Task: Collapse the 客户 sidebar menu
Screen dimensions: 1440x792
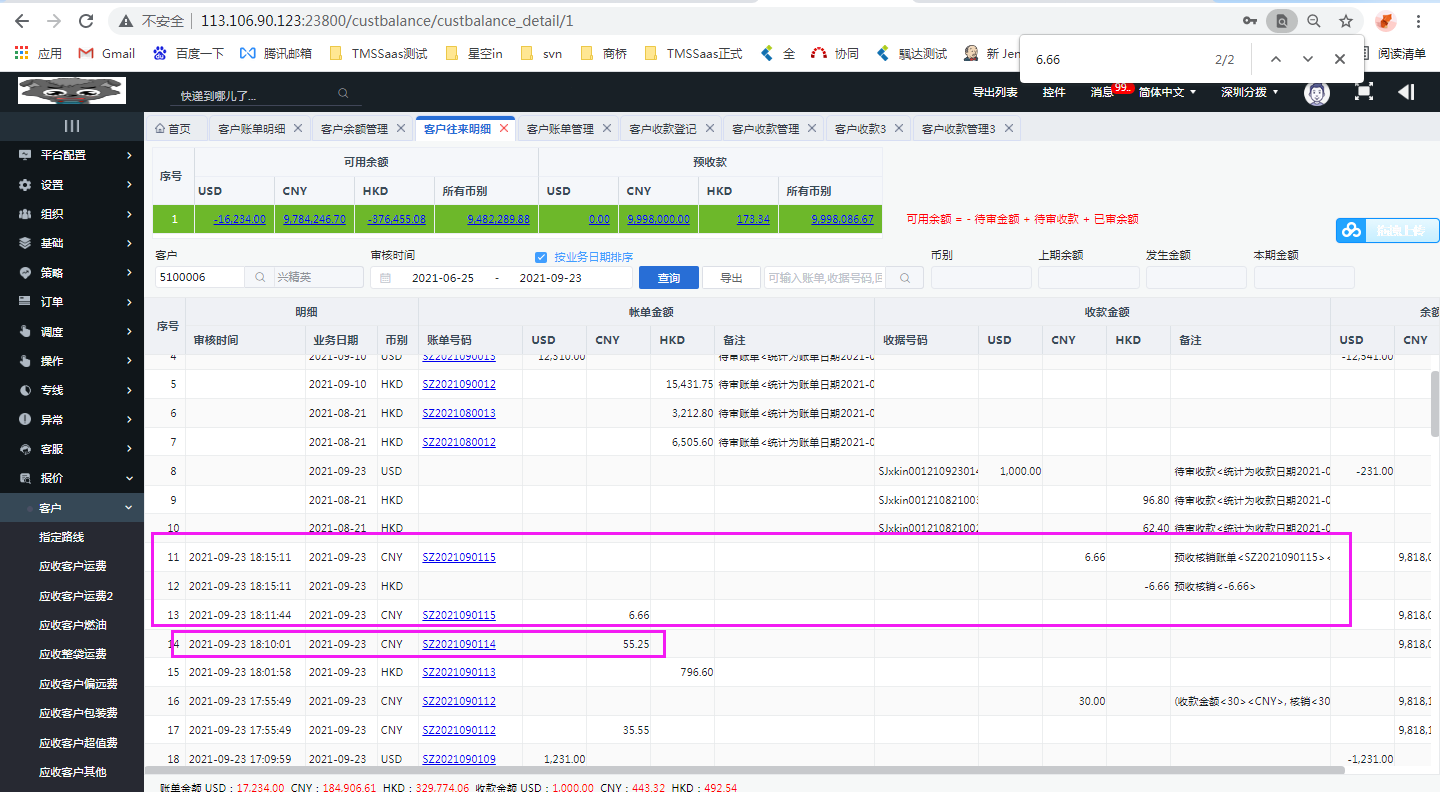Action: [72, 508]
